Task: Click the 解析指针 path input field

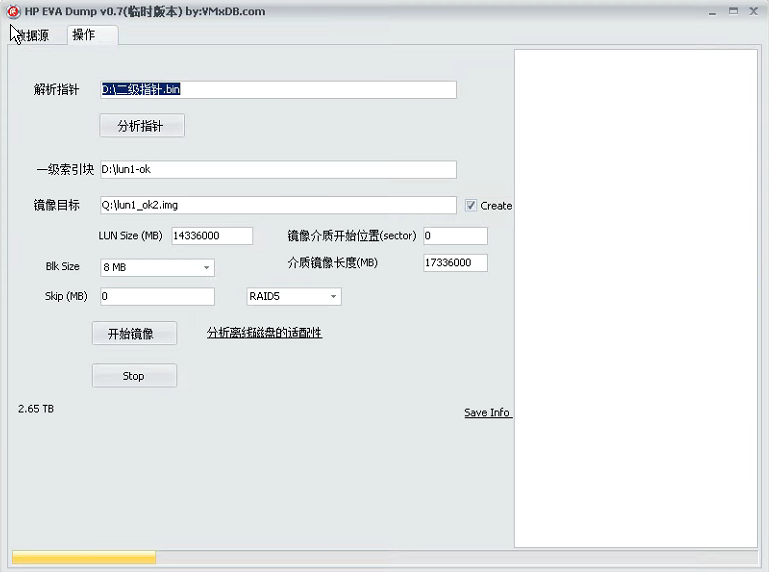Action: 278,90
